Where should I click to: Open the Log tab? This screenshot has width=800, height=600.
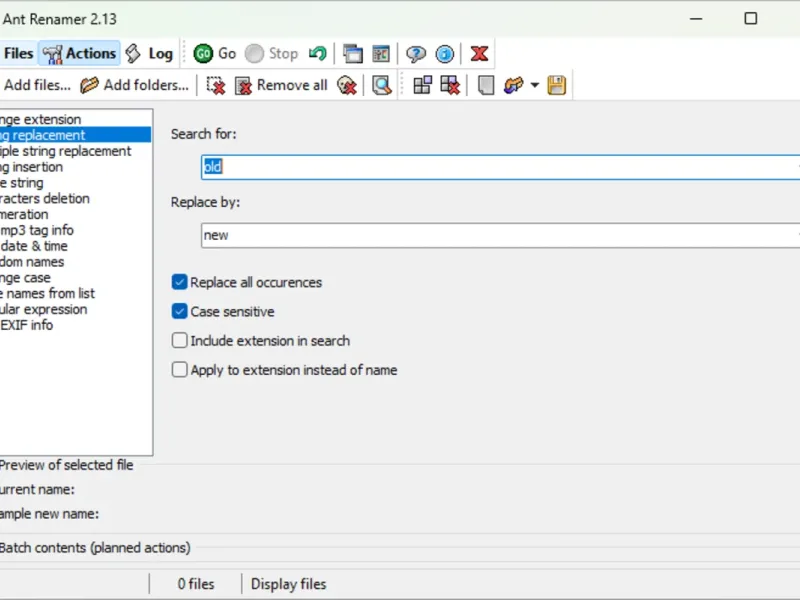[x=149, y=53]
